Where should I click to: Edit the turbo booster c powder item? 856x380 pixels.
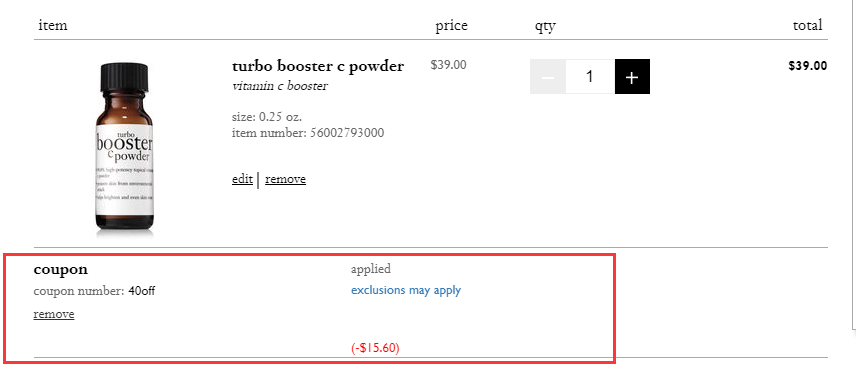242,179
